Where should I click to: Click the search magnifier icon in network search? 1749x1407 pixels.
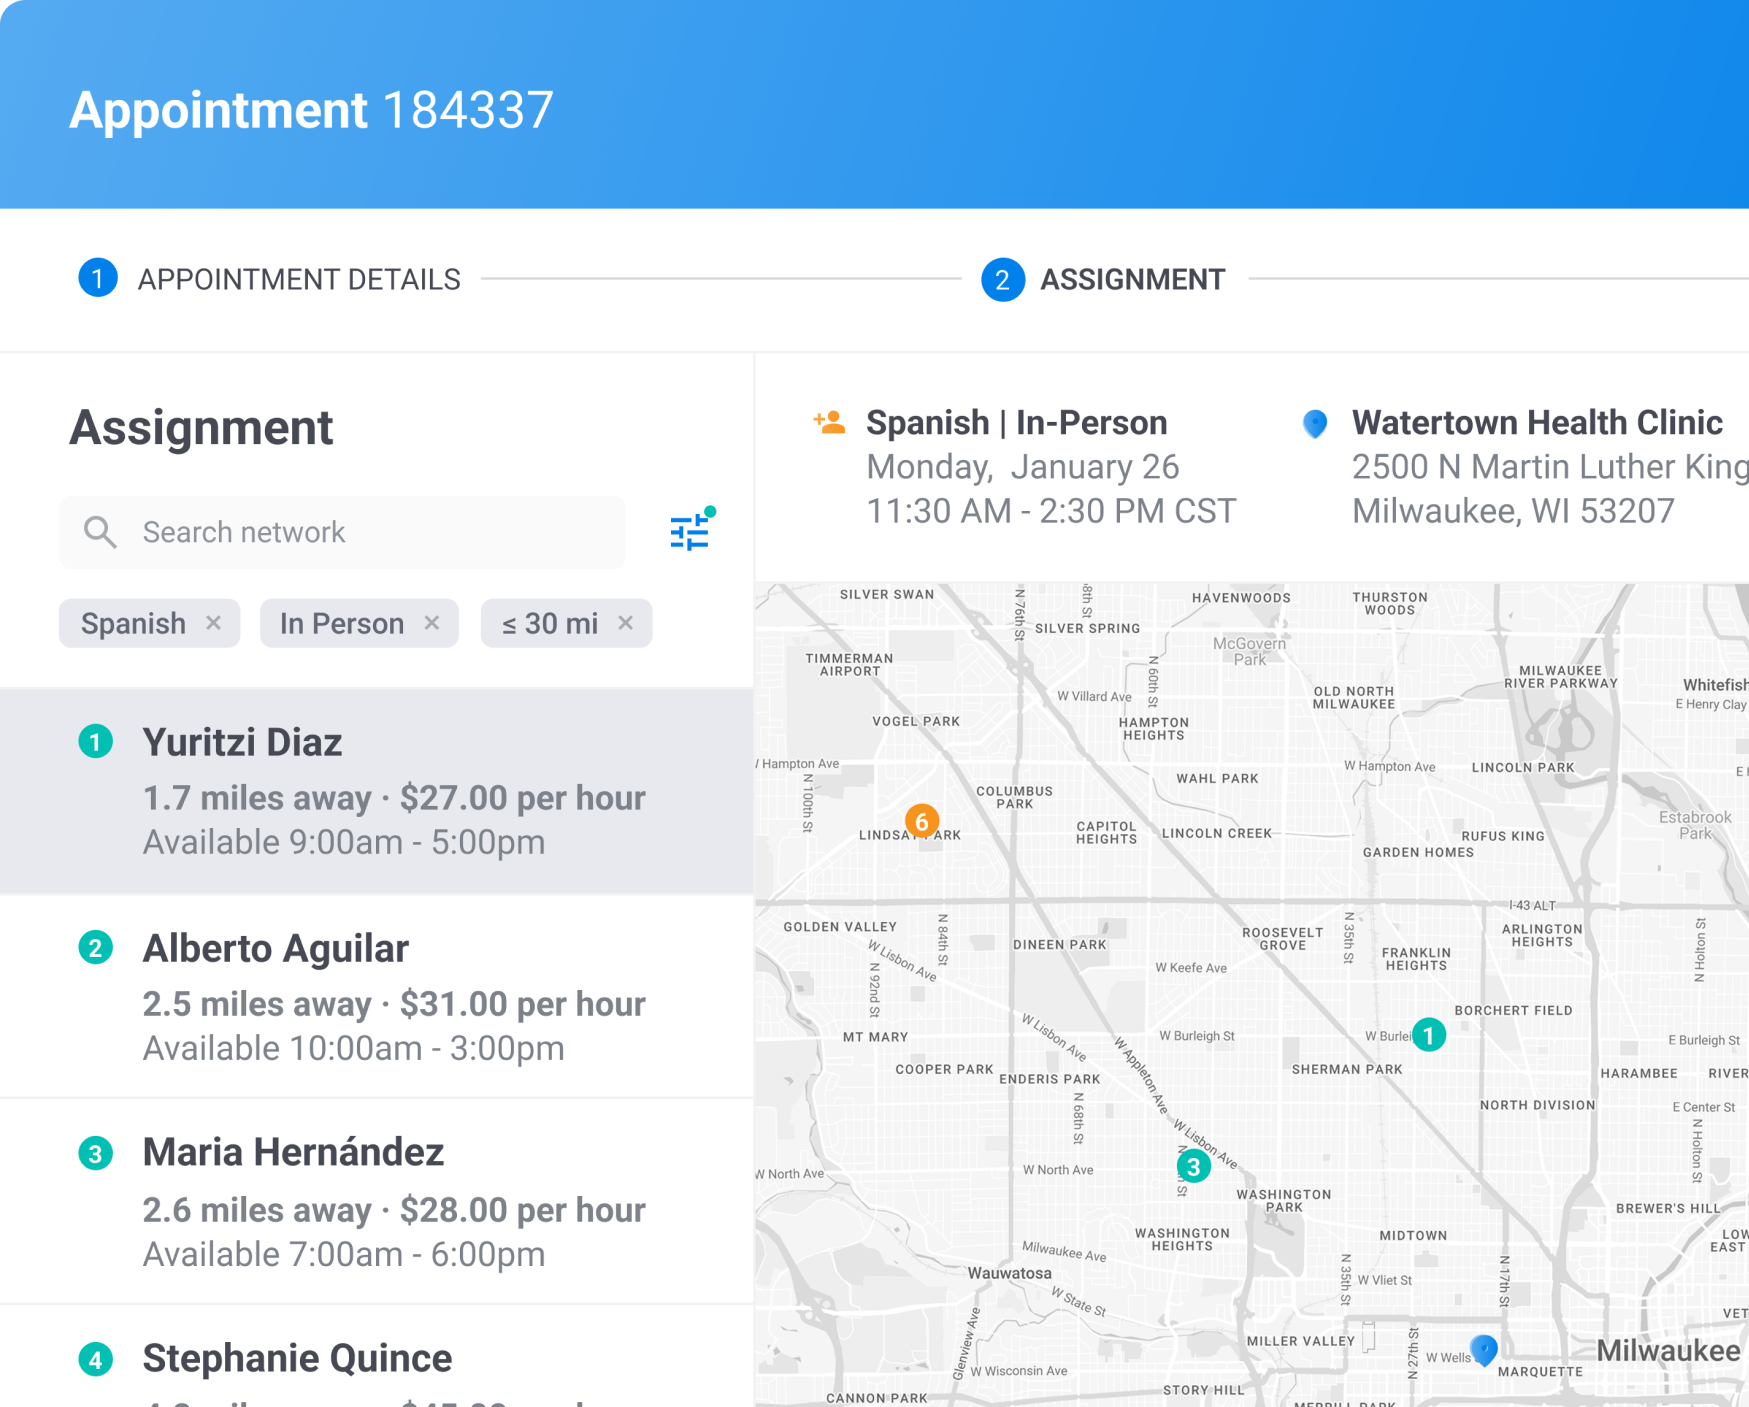[x=100, y=531]
